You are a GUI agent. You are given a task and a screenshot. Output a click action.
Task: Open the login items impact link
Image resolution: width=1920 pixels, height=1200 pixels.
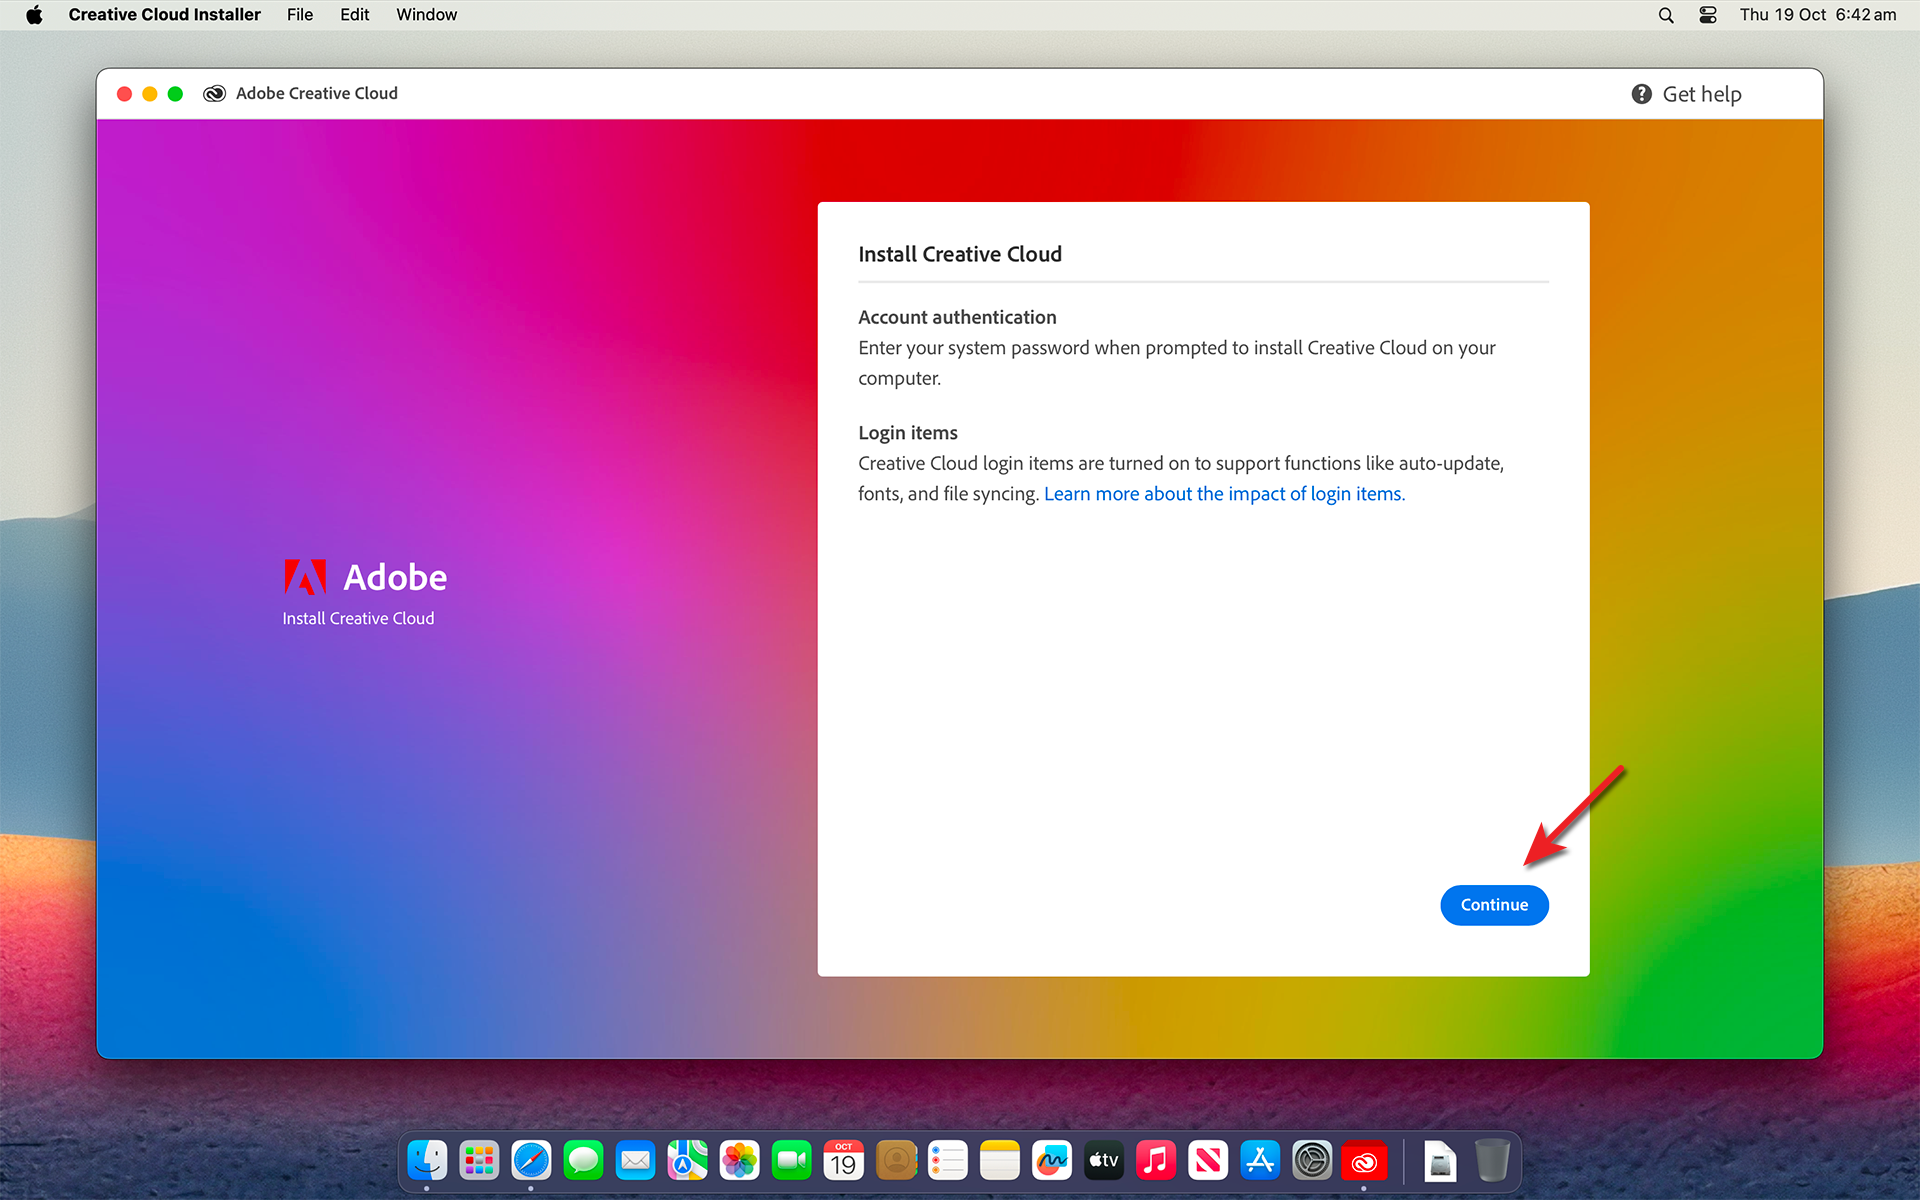tap(1224, 494)
